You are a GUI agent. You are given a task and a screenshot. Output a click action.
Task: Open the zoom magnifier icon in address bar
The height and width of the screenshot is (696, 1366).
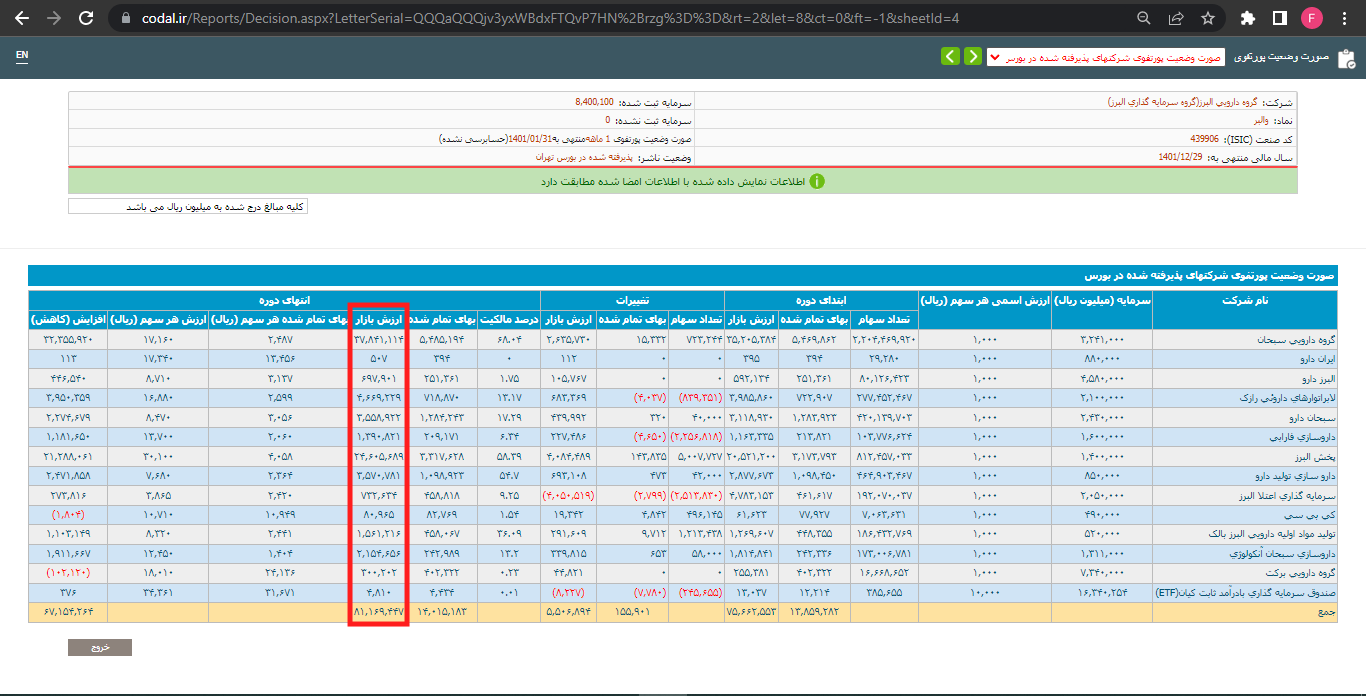click(x=1144, y=18)
